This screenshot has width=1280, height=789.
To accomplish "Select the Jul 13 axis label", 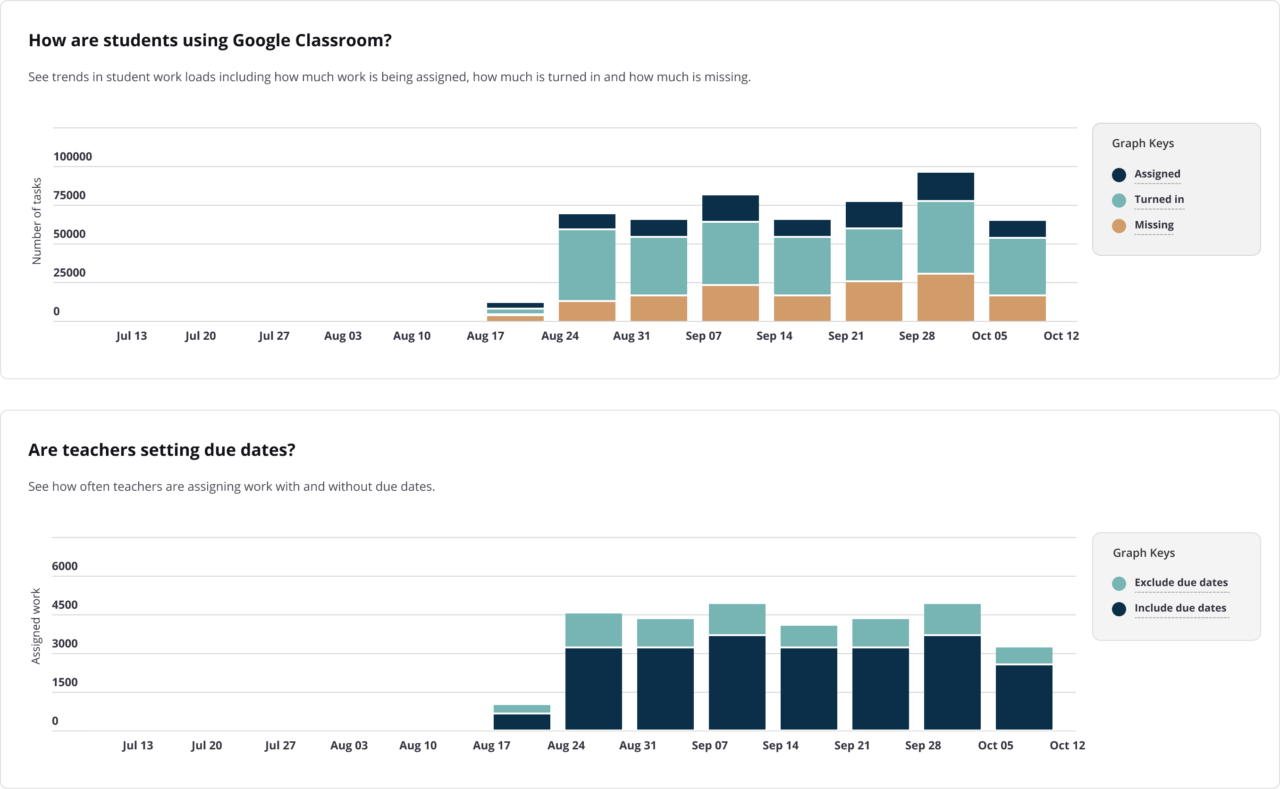I will pos(132,335).
